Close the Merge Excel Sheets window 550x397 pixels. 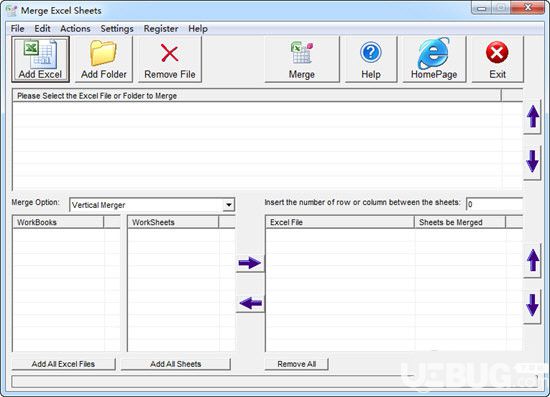pos(528,7)
